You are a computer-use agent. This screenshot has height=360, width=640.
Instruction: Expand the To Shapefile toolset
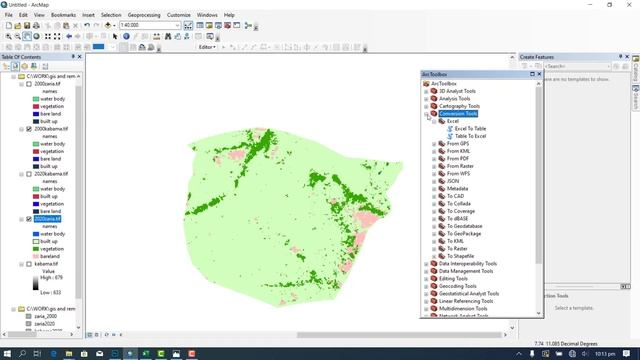point(434,256)
